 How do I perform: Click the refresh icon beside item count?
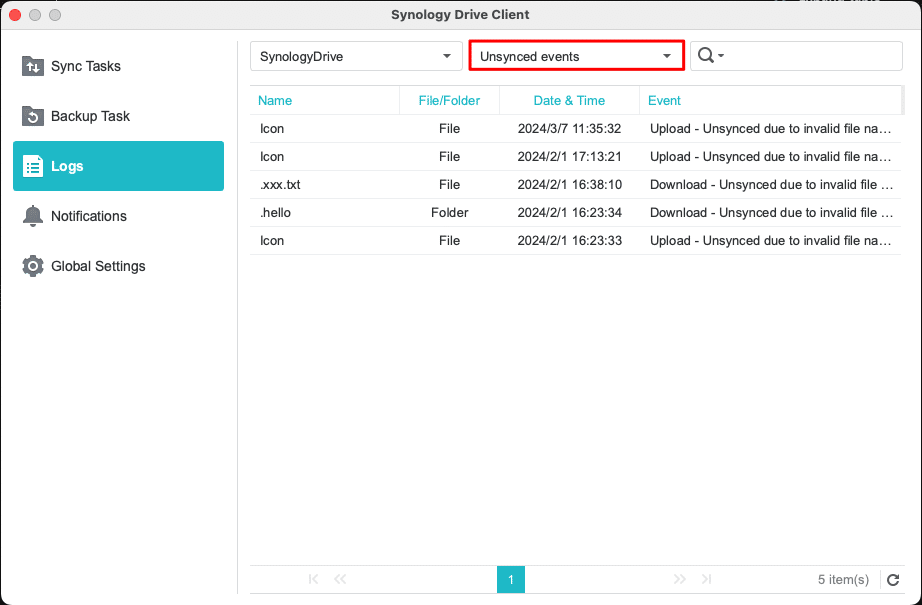coord(893,580)
